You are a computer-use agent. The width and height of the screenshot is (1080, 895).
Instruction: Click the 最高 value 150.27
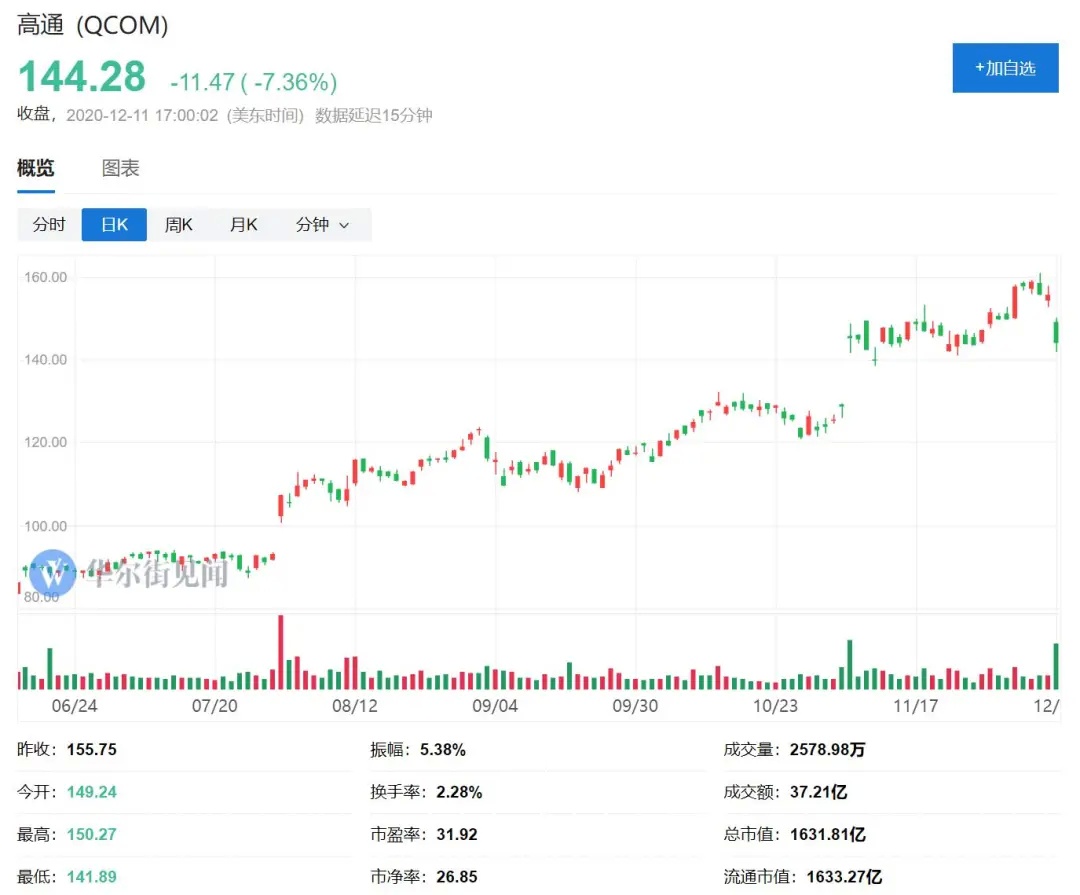coord(92,834)
